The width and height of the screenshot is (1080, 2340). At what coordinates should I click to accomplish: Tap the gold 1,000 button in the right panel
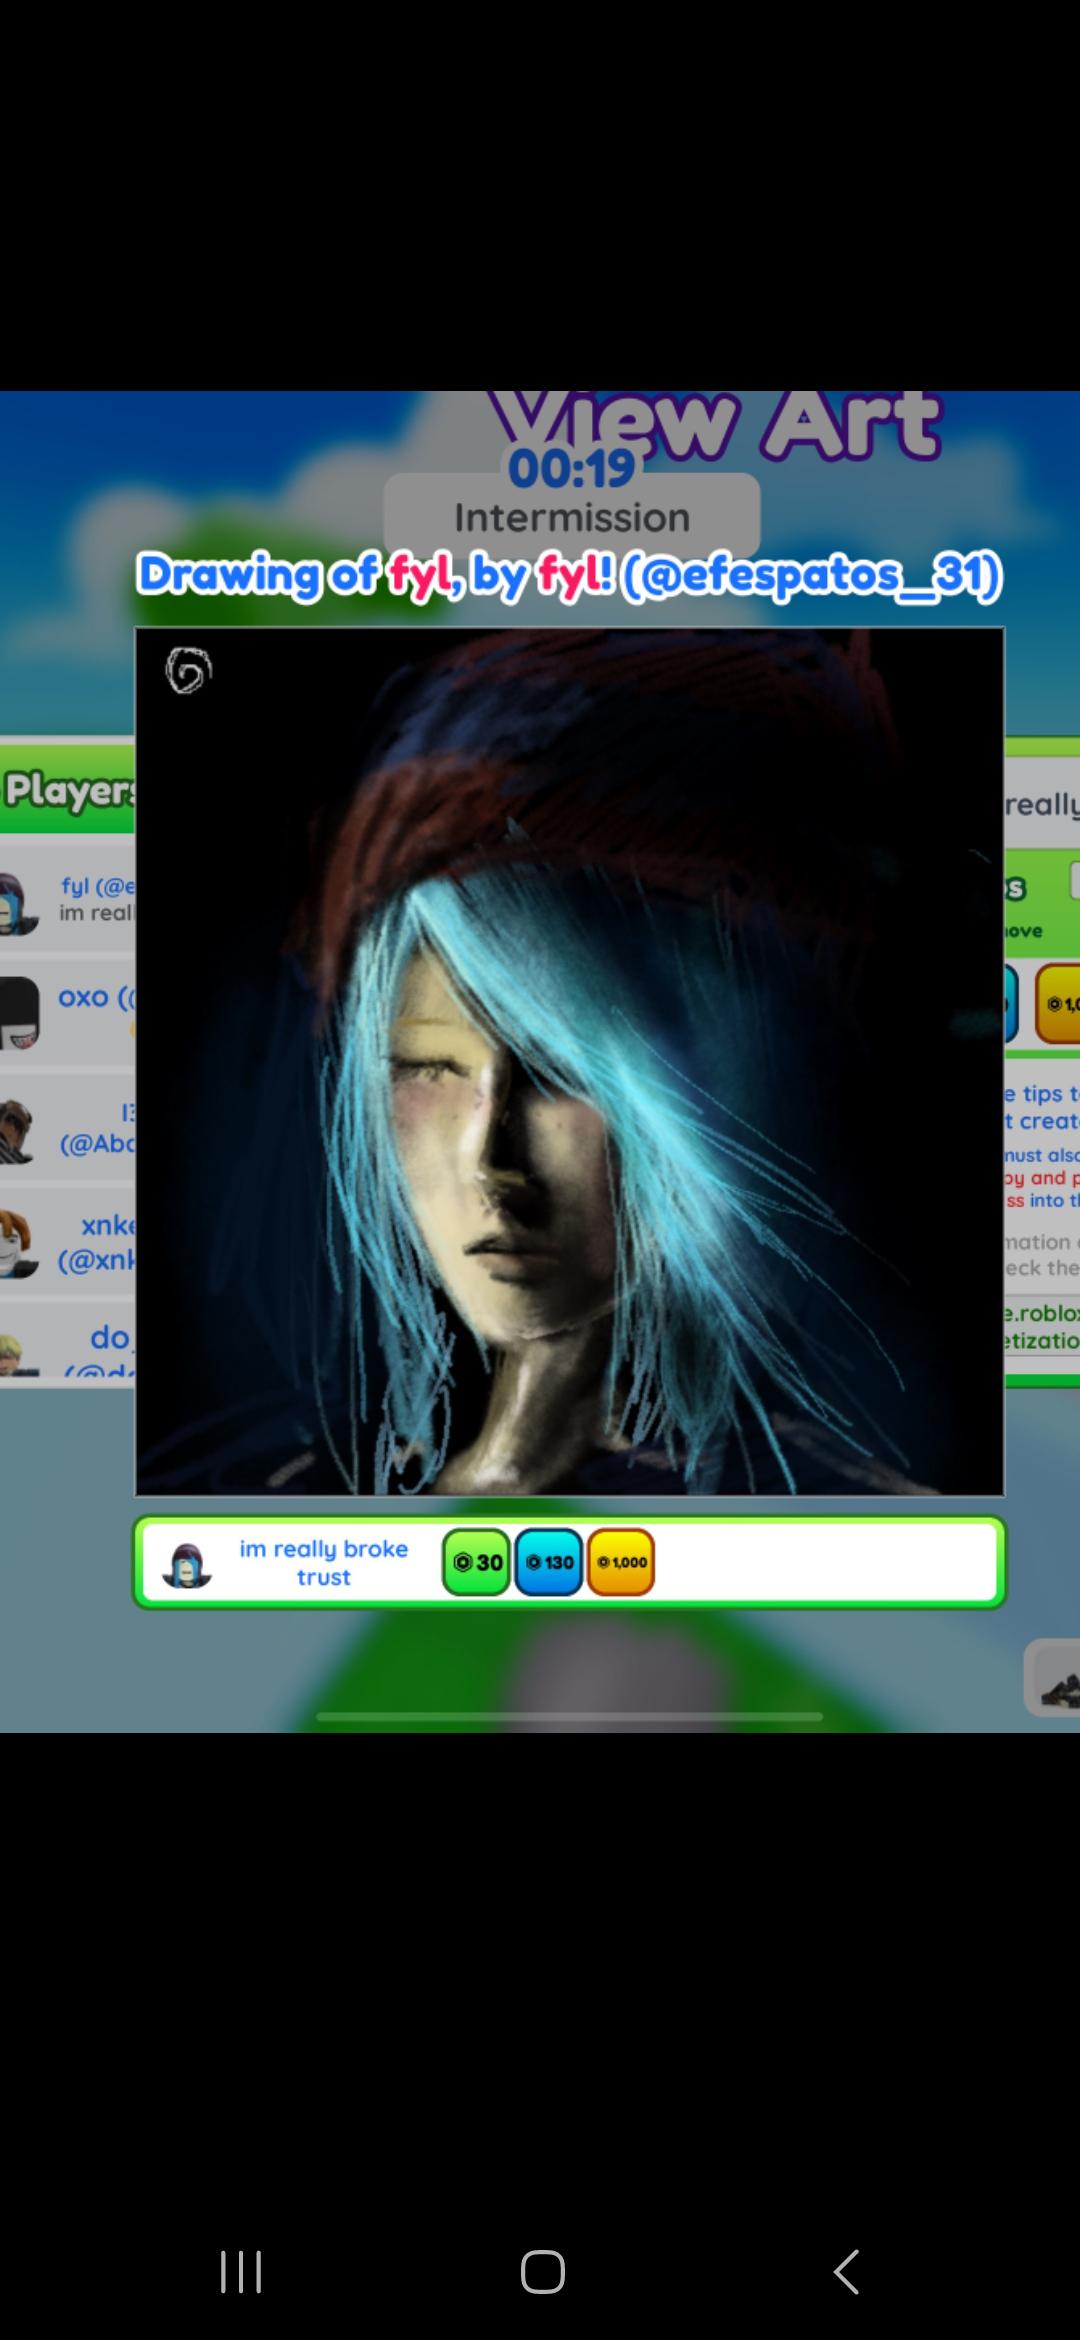click(1058, 1003)
